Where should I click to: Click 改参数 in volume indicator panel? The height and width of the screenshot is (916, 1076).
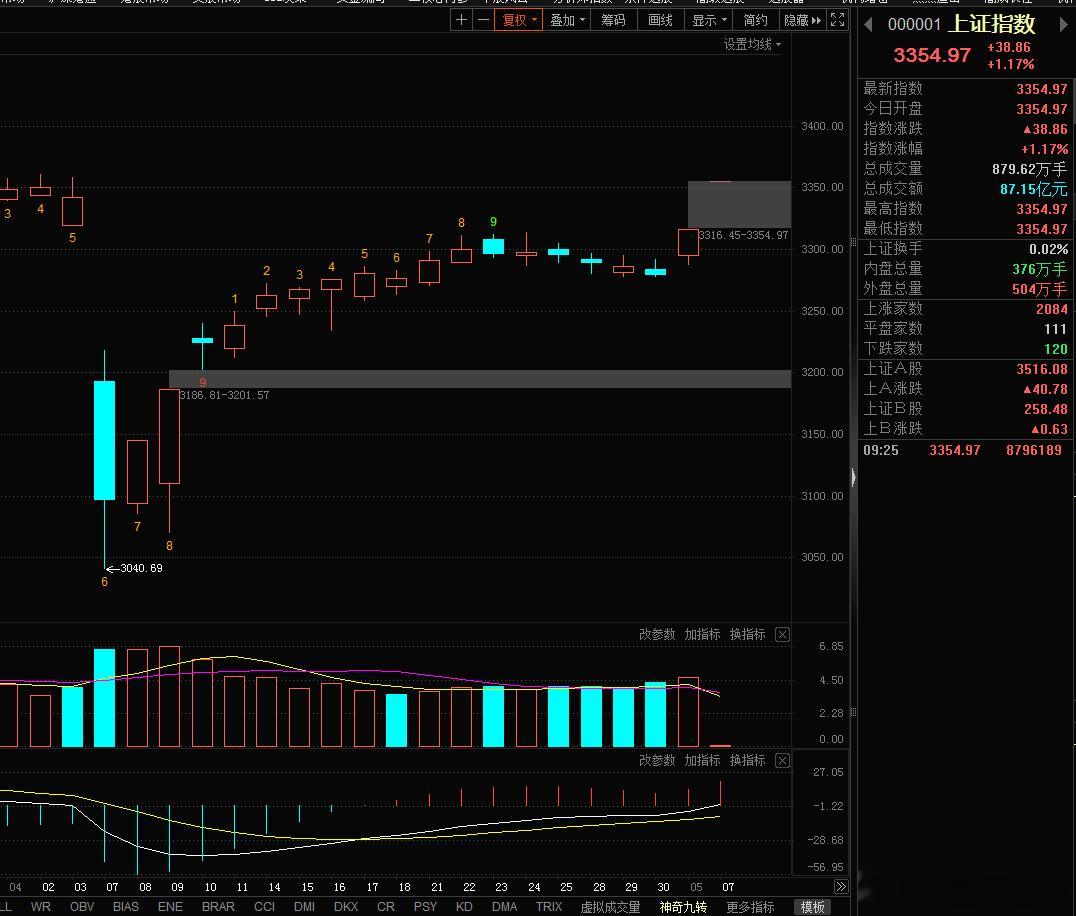pyautogui.click(x=657, y=634)
